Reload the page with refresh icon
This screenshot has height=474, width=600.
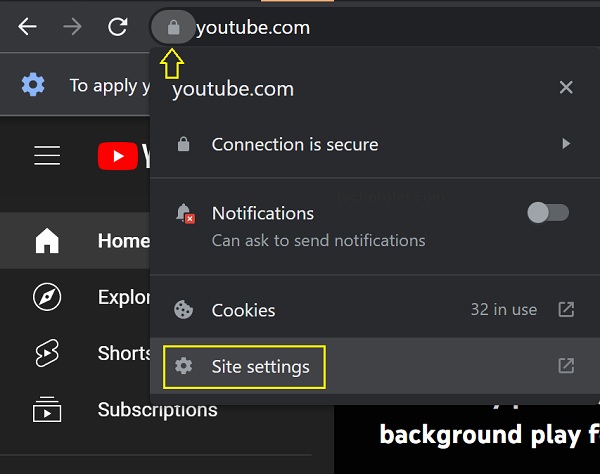117,27
